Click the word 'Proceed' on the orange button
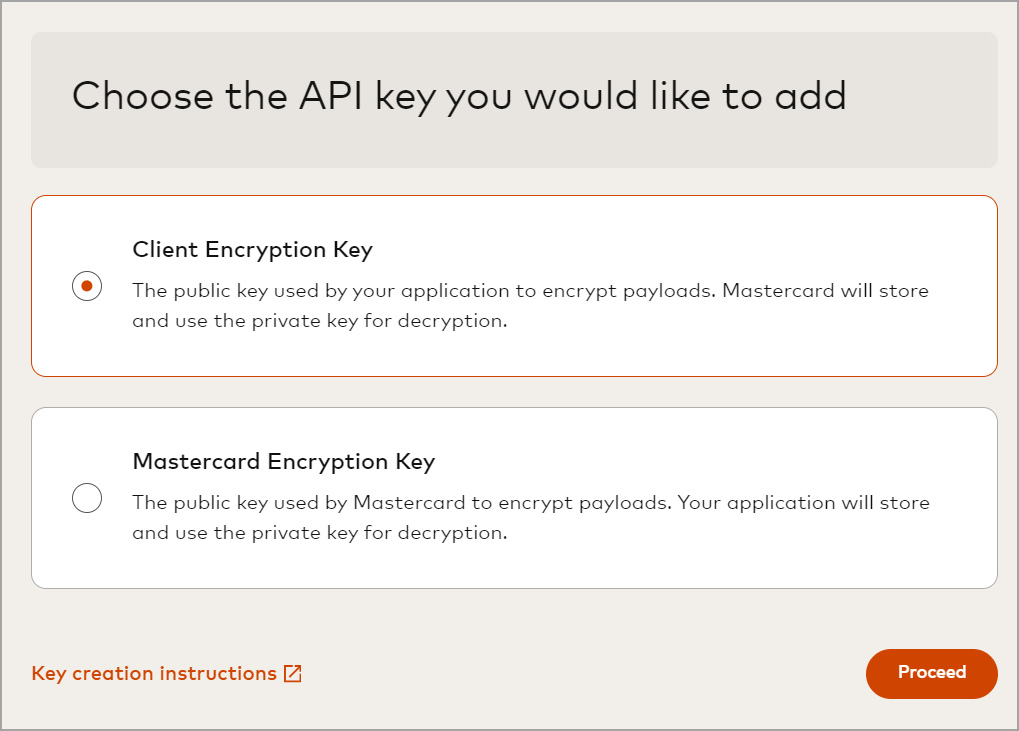 pyautogui.click(x=932, y=673)
